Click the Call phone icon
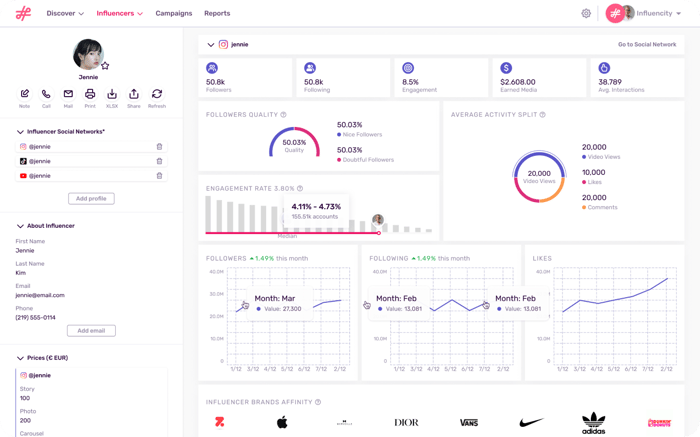700x437 pixels. [46, 94]
